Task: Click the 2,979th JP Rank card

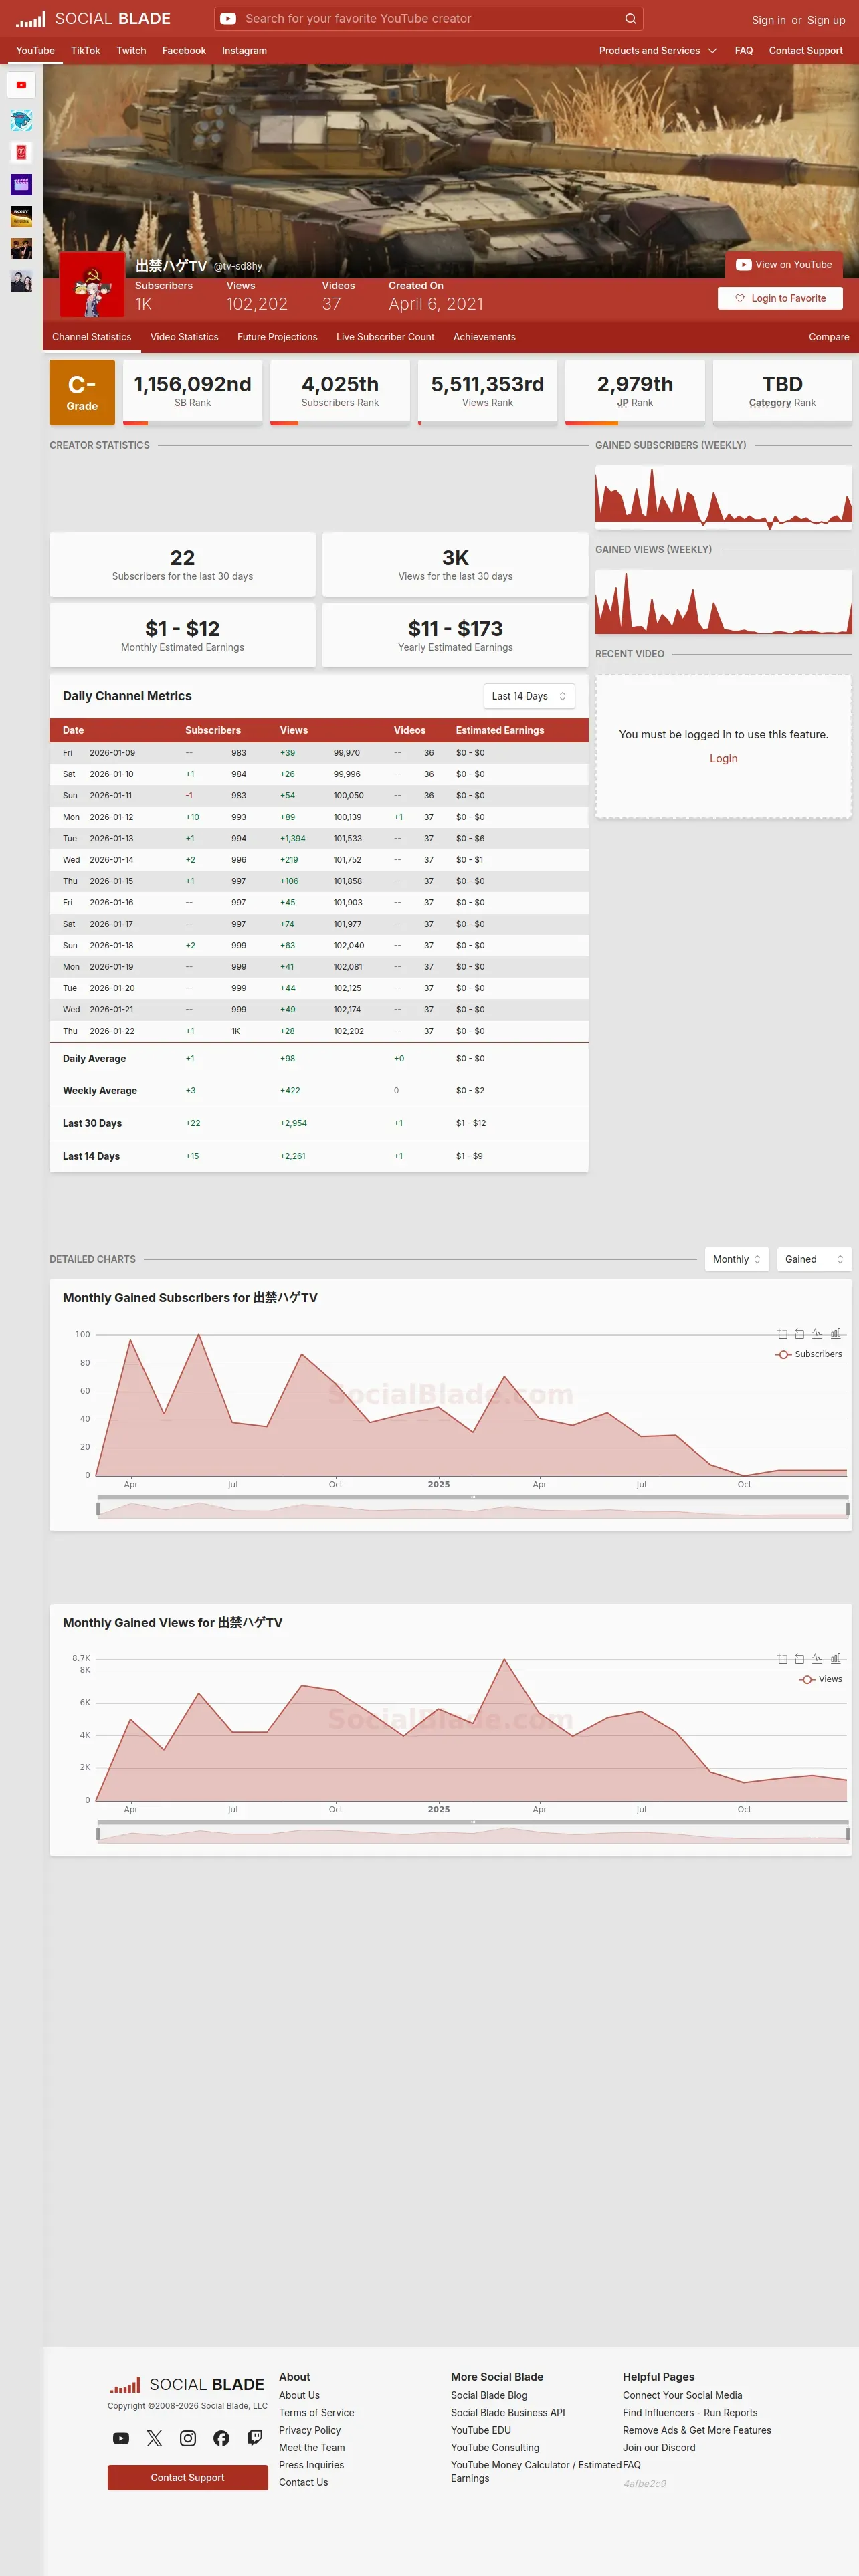Action: coord(635,392)
